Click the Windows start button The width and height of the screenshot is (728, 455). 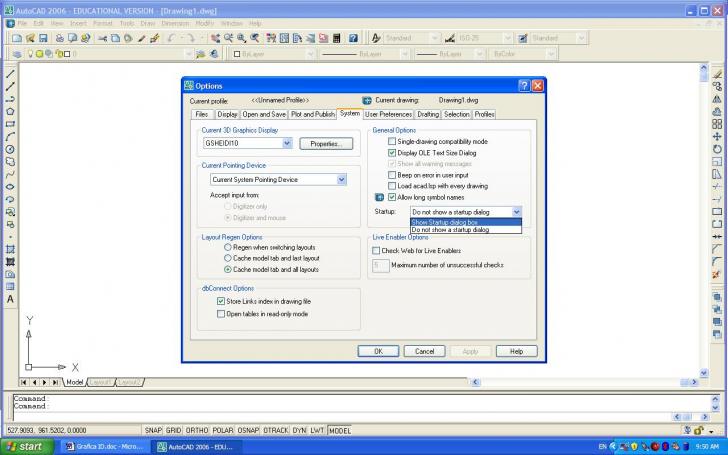(x=27, y=447)
